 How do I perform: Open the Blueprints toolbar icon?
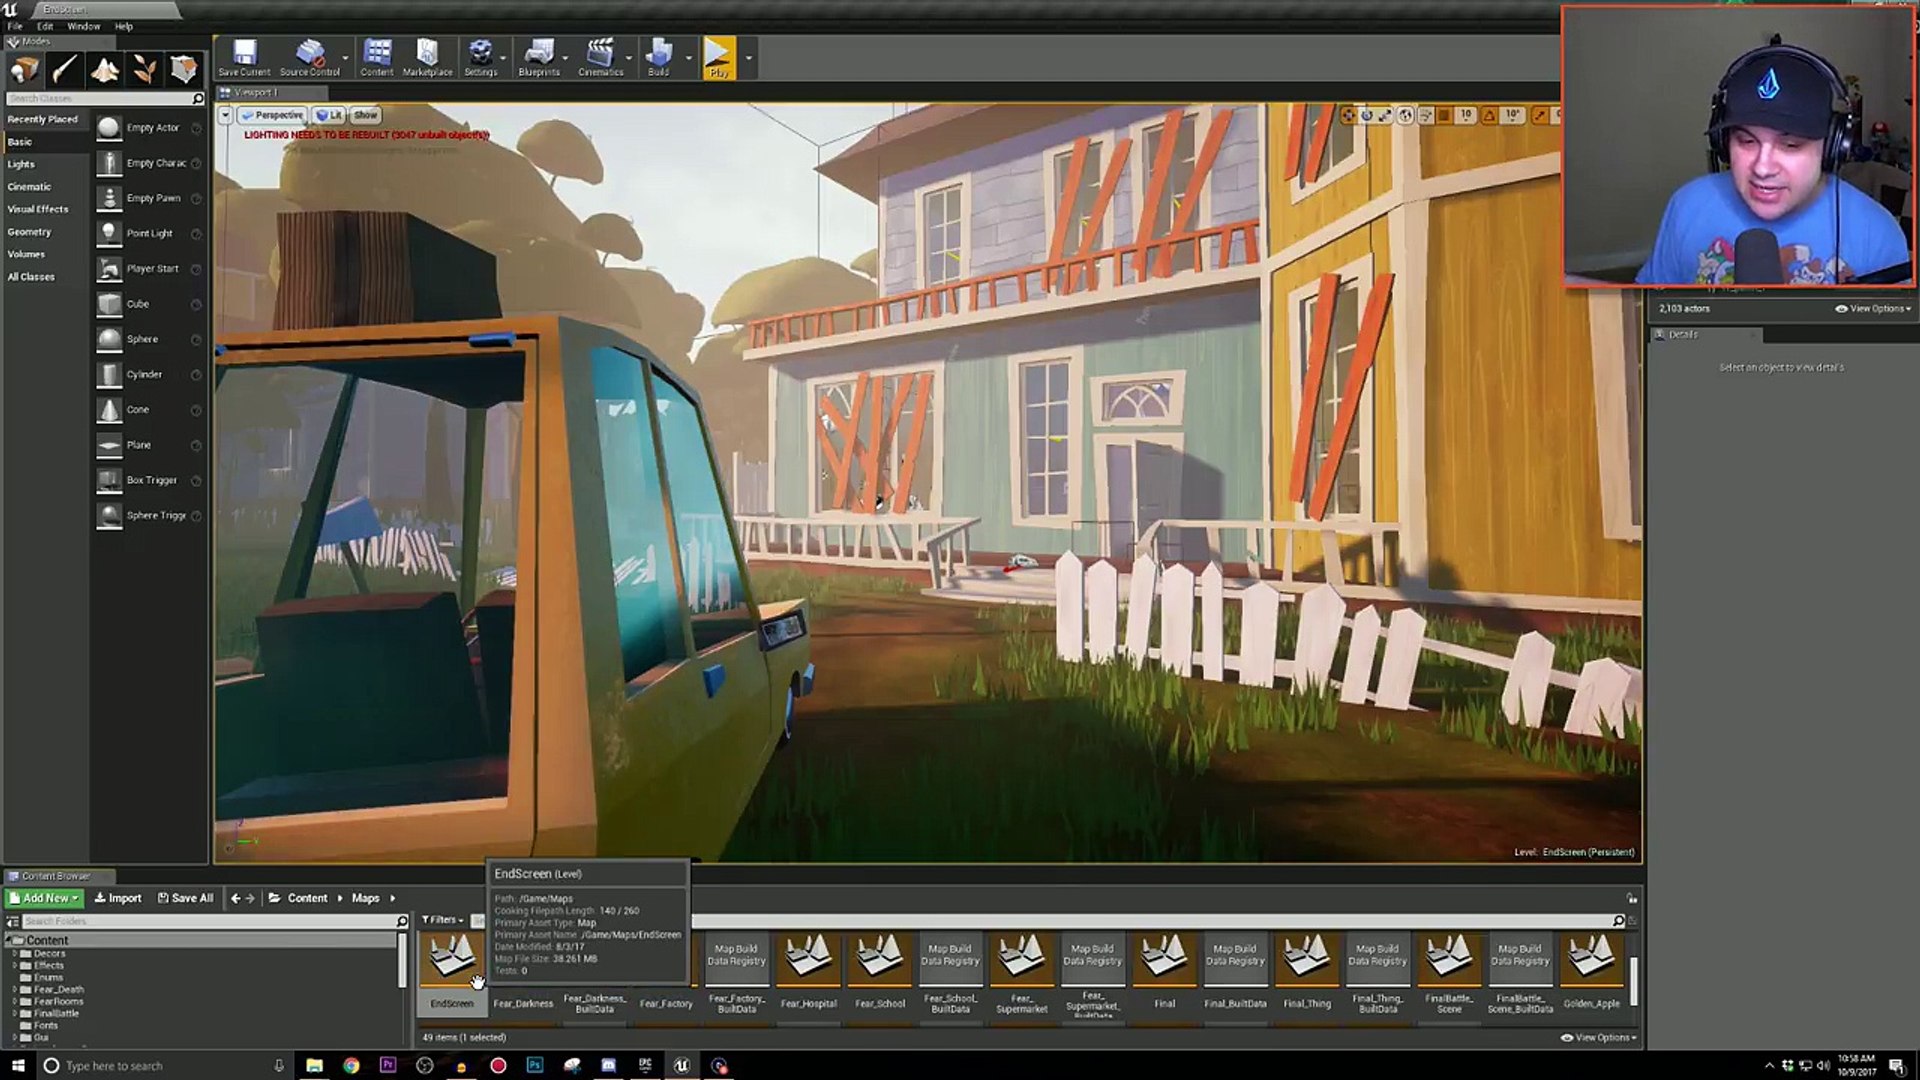538,57
